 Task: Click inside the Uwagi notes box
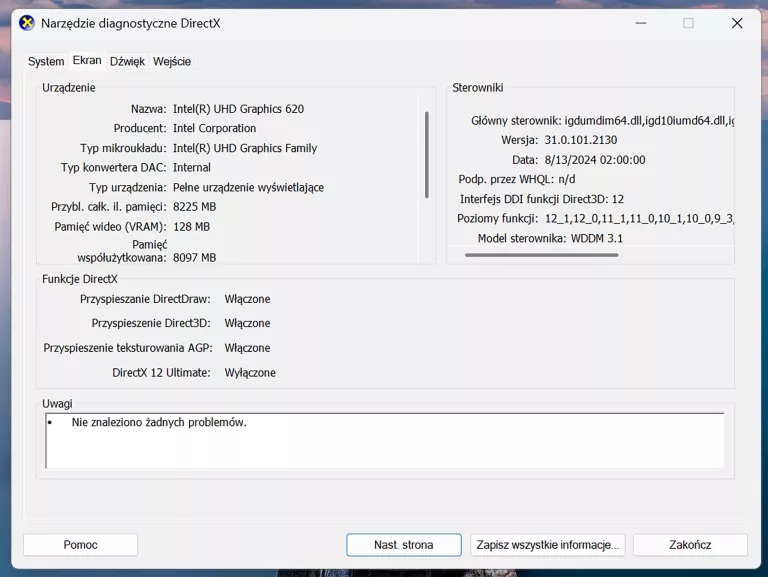point(385,440)
